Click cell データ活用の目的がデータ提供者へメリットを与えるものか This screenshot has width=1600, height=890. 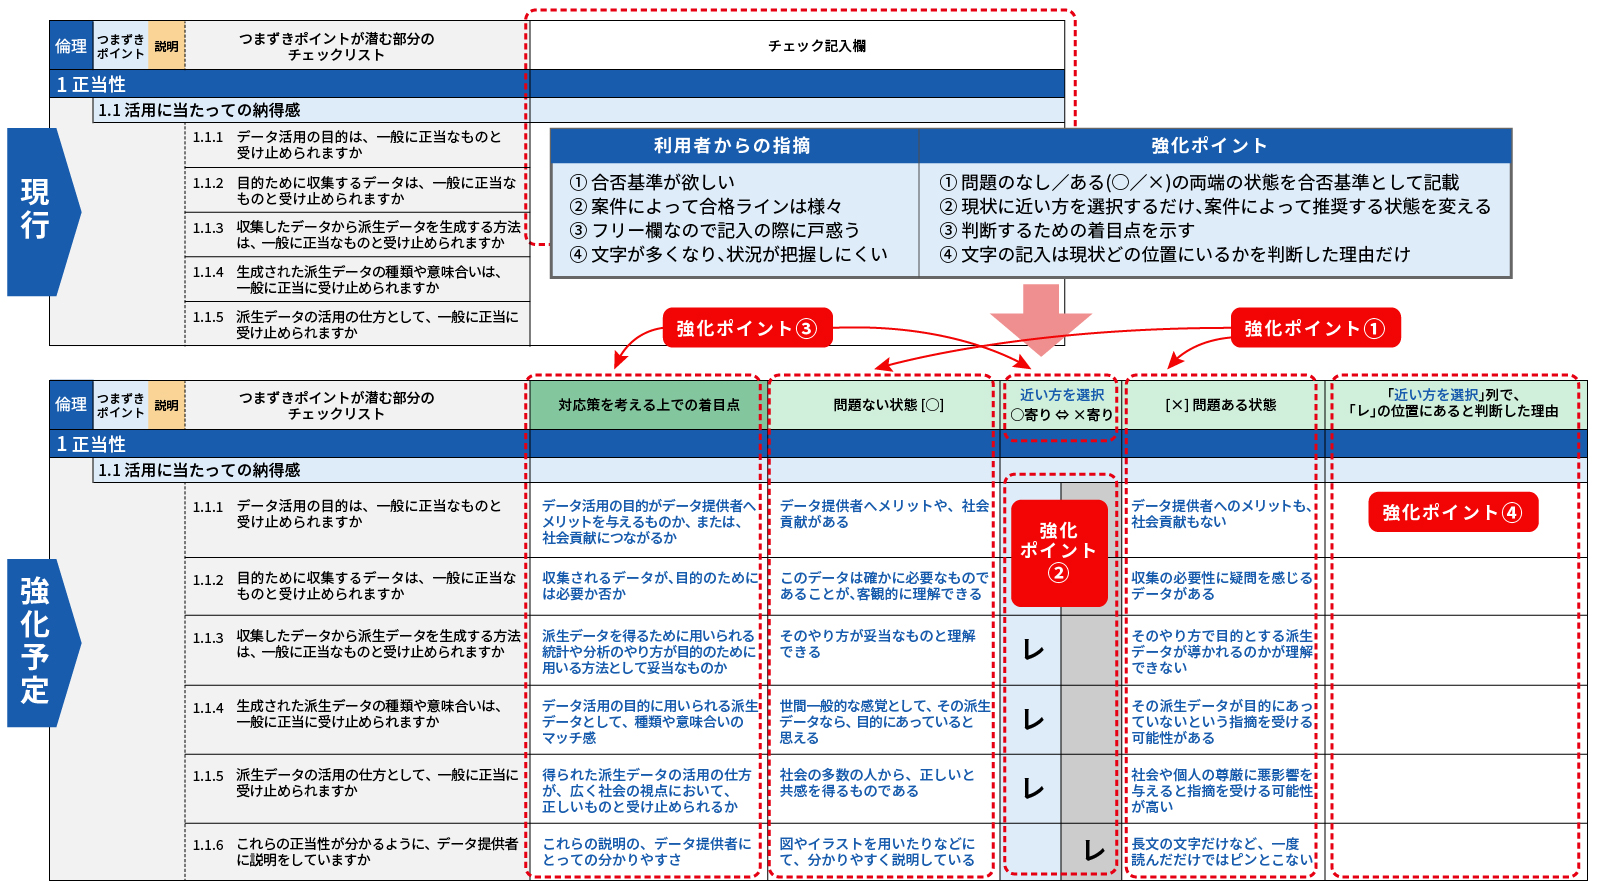point(648,521)
